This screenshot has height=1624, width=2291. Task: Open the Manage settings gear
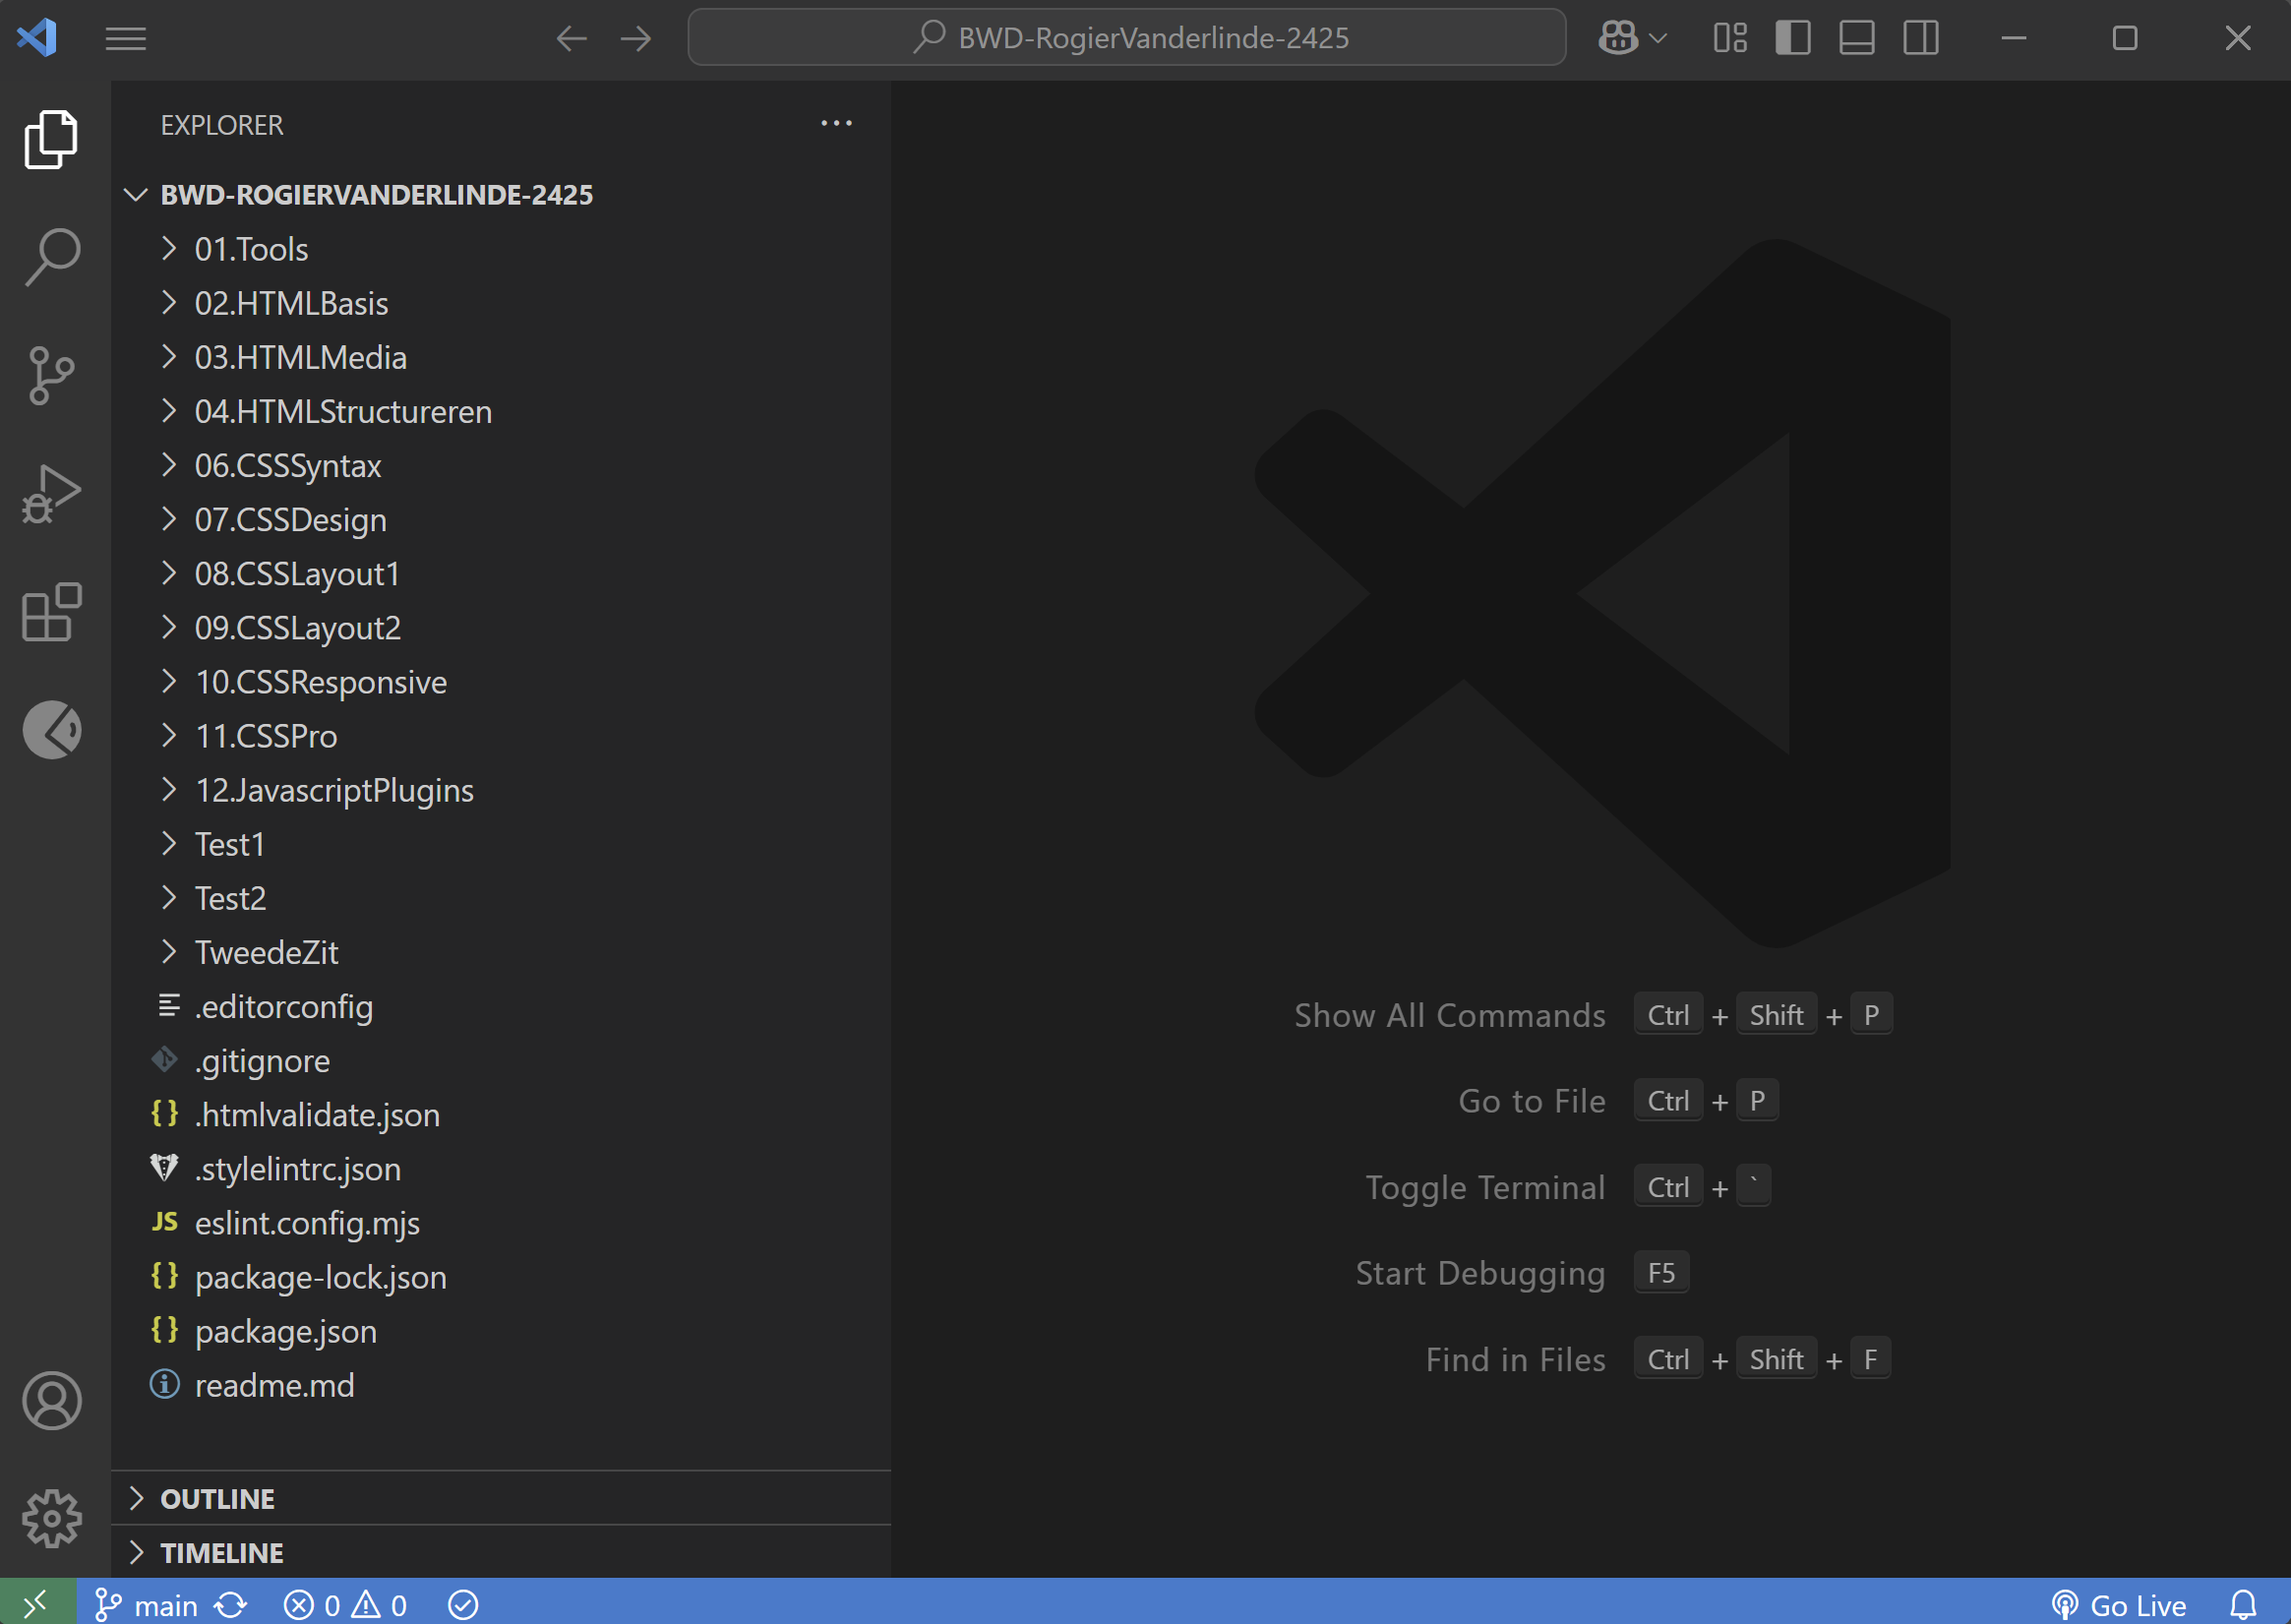(x=51, y=1518)
